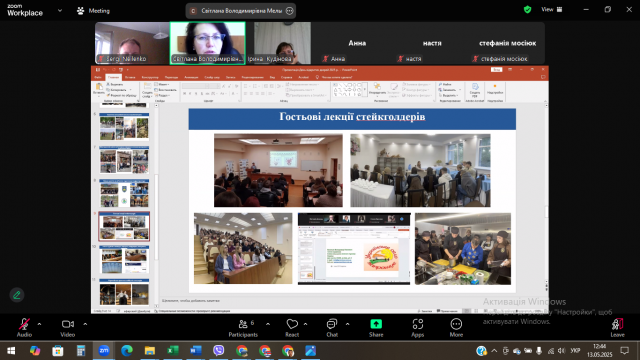
Task: Open the View layout menu
Action: (x=552, y=9)
